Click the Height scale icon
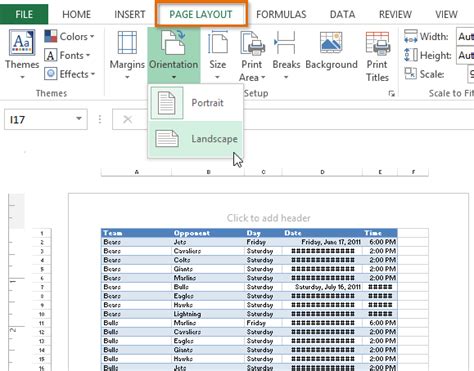This screenshot has height=371, width=474. [410, 55]
